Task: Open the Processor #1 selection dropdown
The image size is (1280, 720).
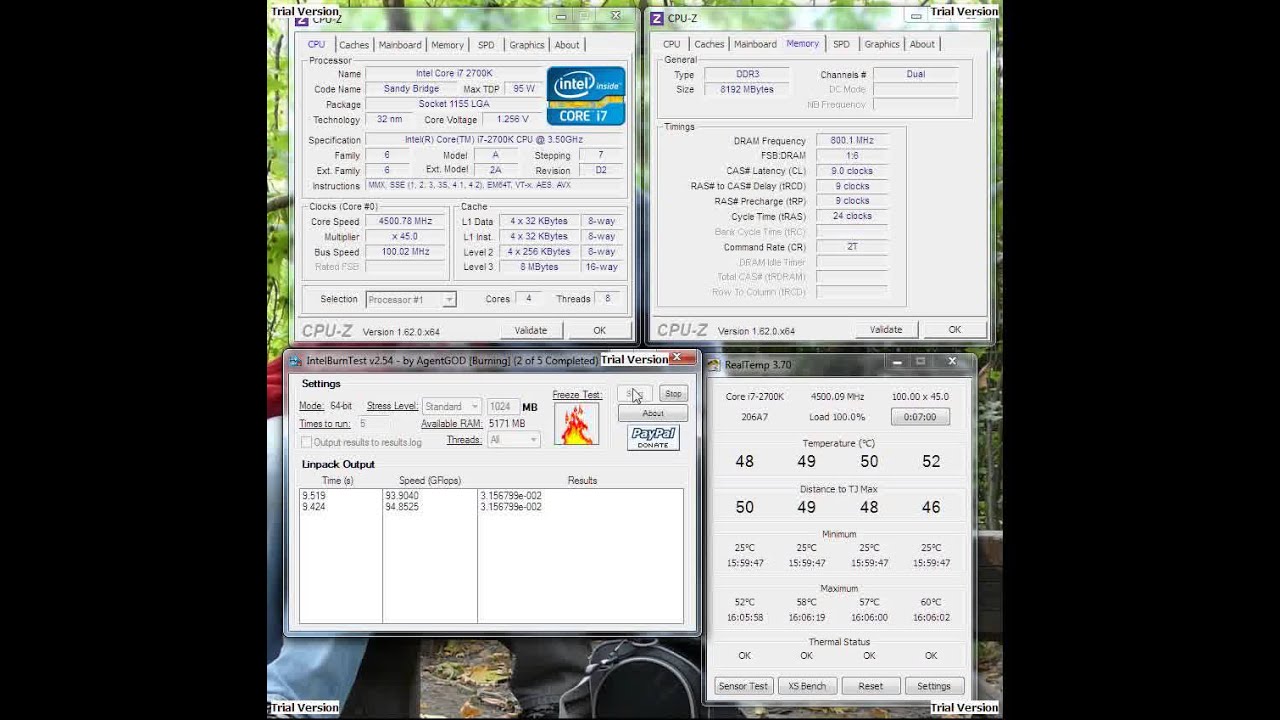Action: (x=411, y=299)
